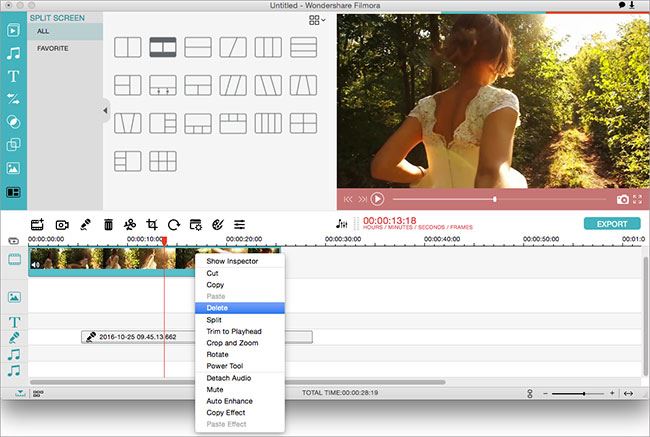Click the picture-in-picture track icon

click(14, 297)
